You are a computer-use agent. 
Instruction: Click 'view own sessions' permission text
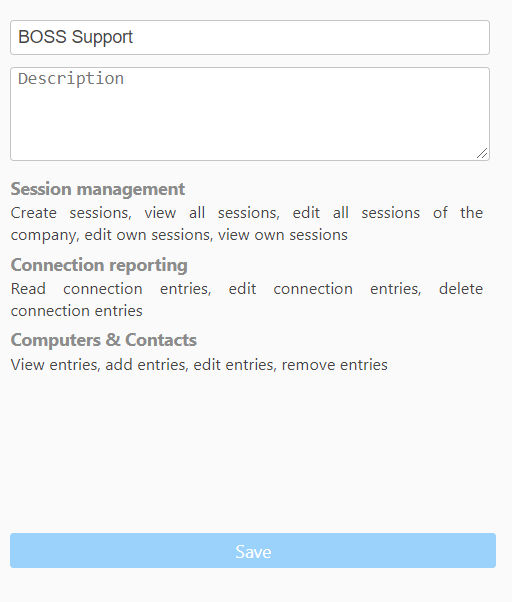283,235
